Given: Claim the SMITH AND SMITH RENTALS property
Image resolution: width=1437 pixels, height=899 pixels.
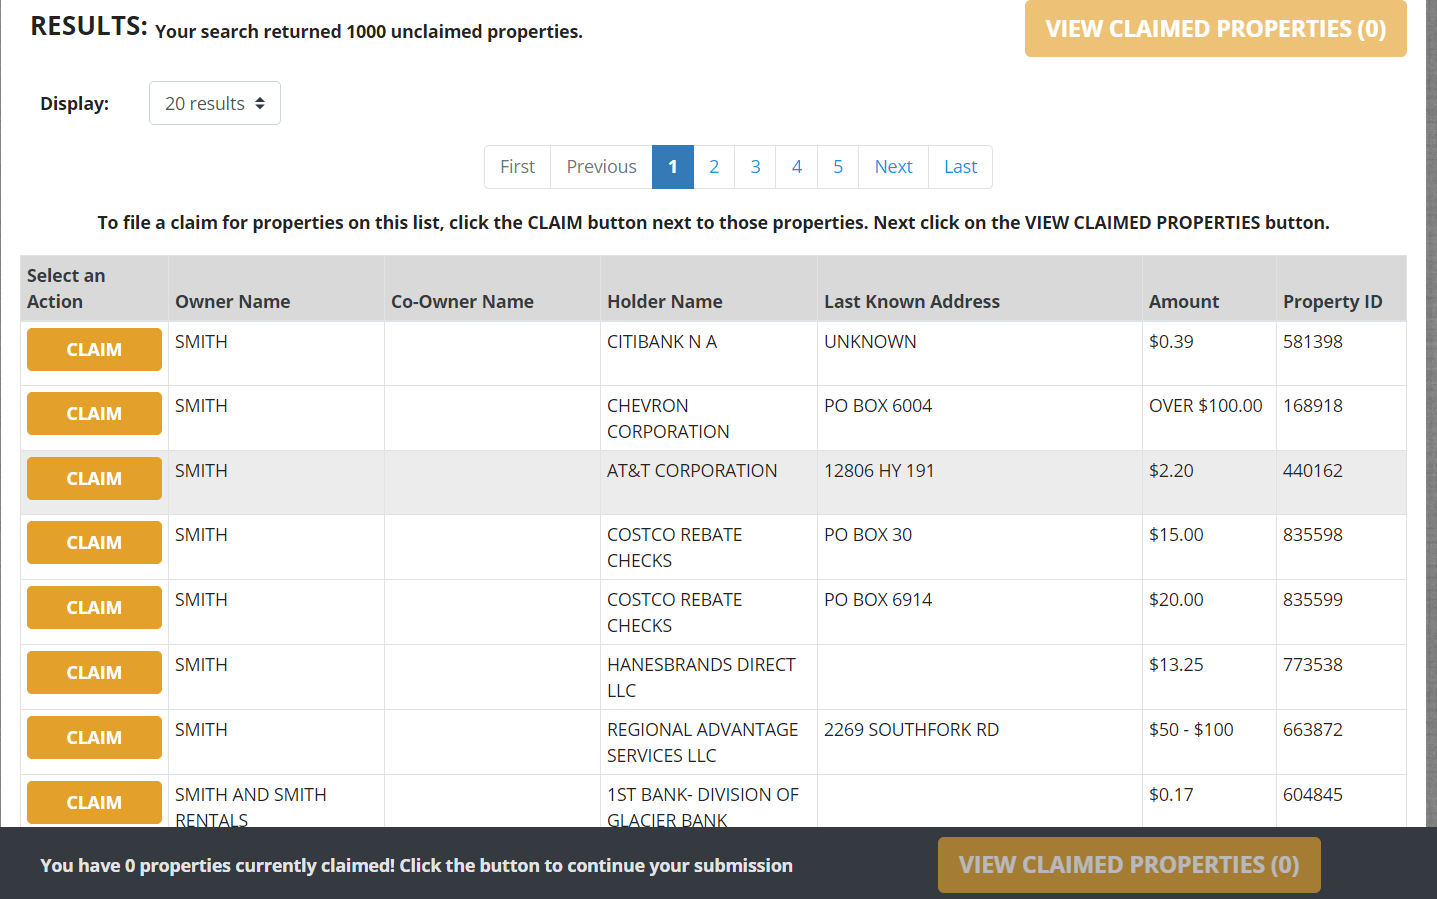Looking at the screenshot, I should 93,802.
